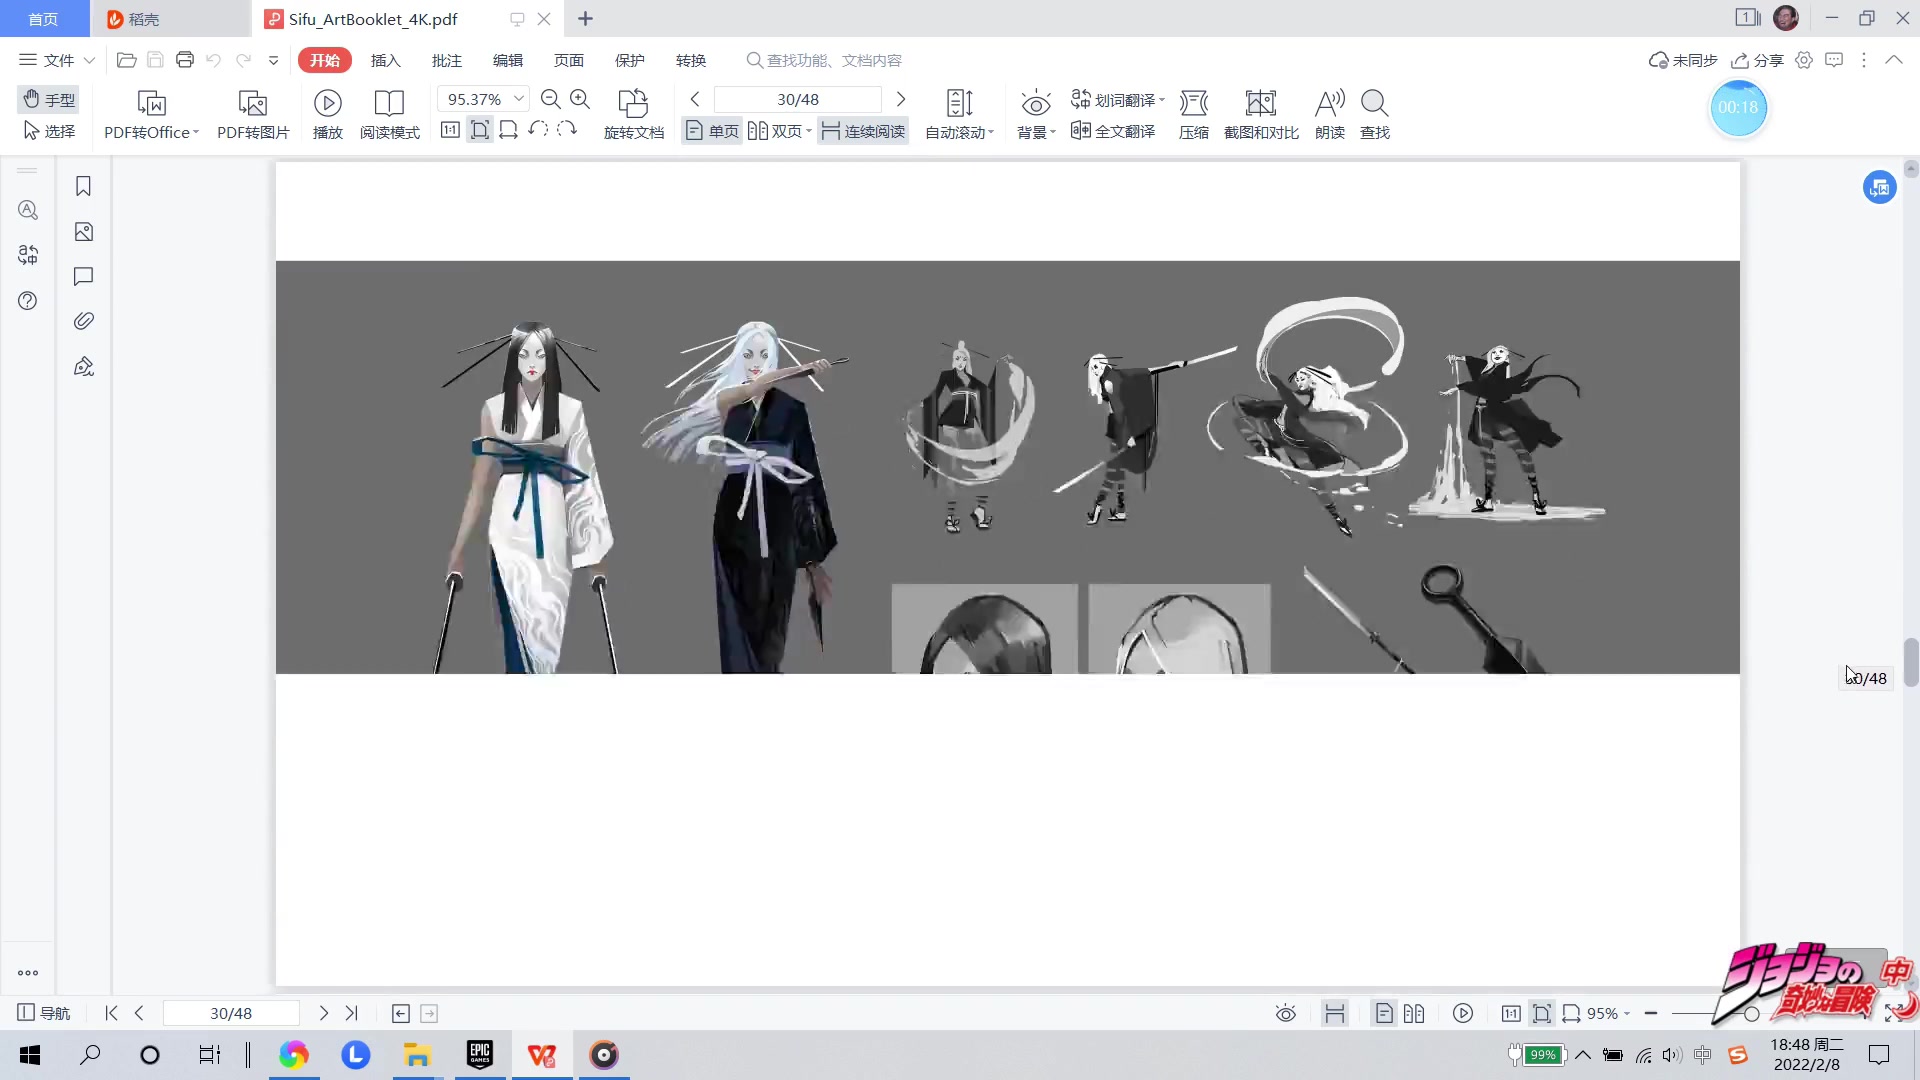Switch to the selection cursor tool (选择)
This screenshot has height=1080, width=1920.
coord(49,131)
